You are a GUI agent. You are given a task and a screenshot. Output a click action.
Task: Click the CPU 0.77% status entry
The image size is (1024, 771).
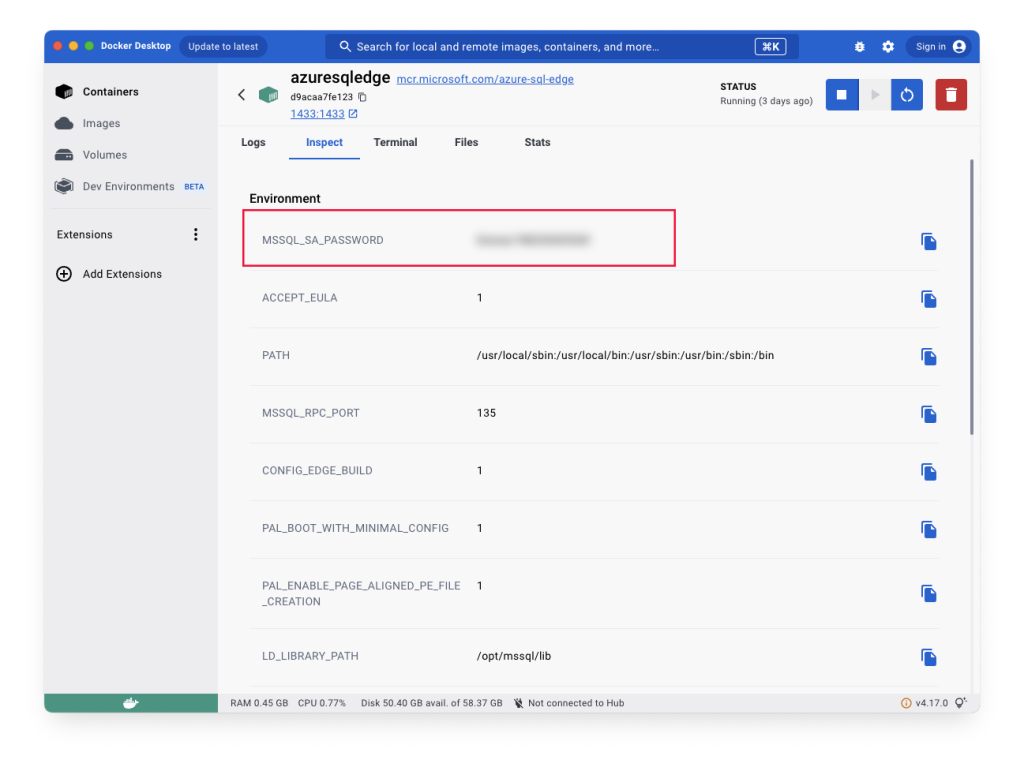[x=322, y=703]
